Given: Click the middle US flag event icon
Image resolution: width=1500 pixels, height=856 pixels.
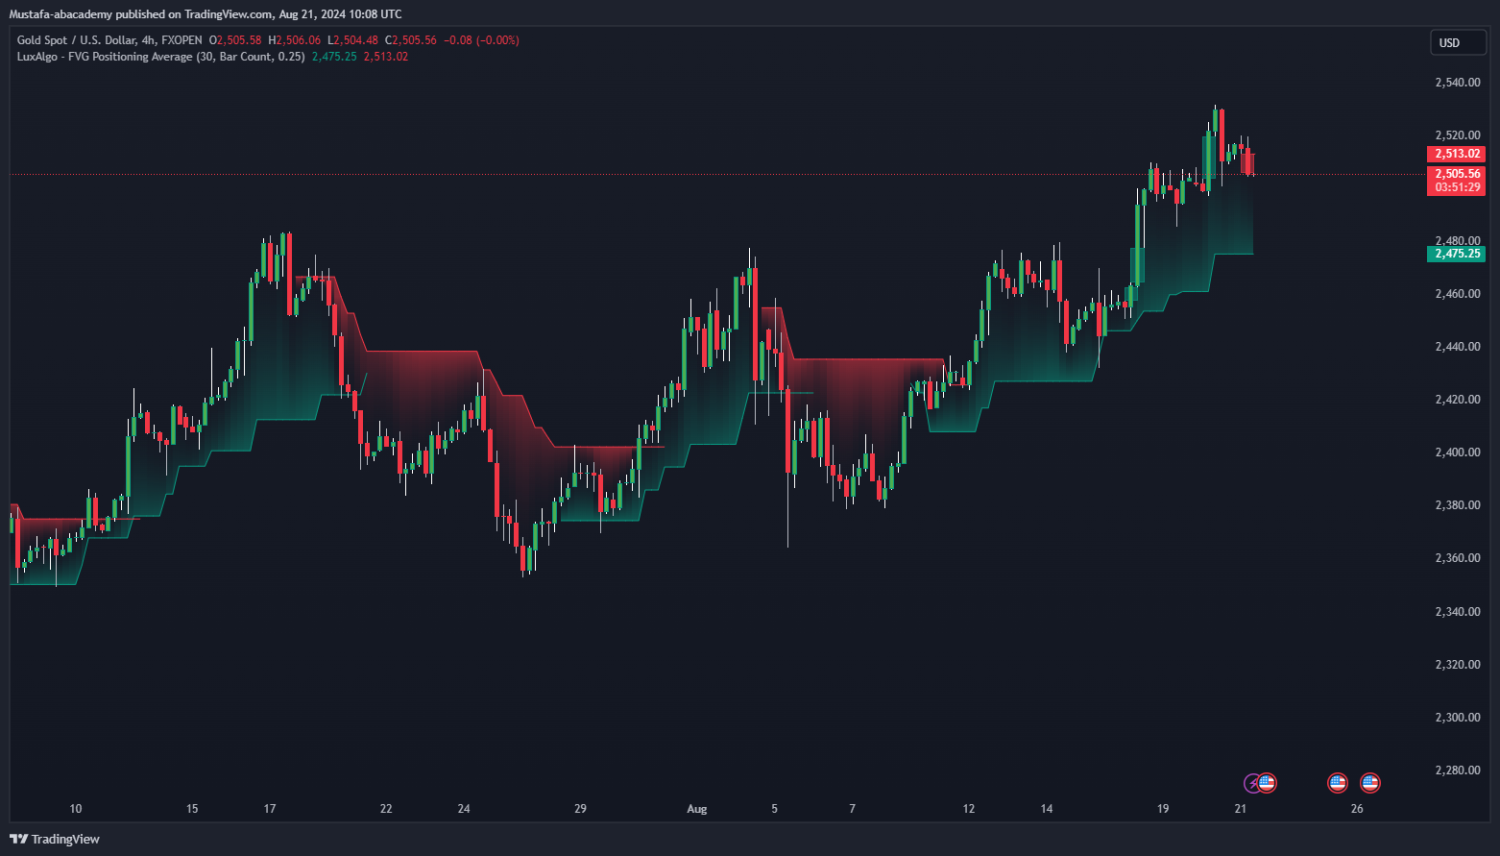Looking at the screenshot, I should coord(1337,783).
